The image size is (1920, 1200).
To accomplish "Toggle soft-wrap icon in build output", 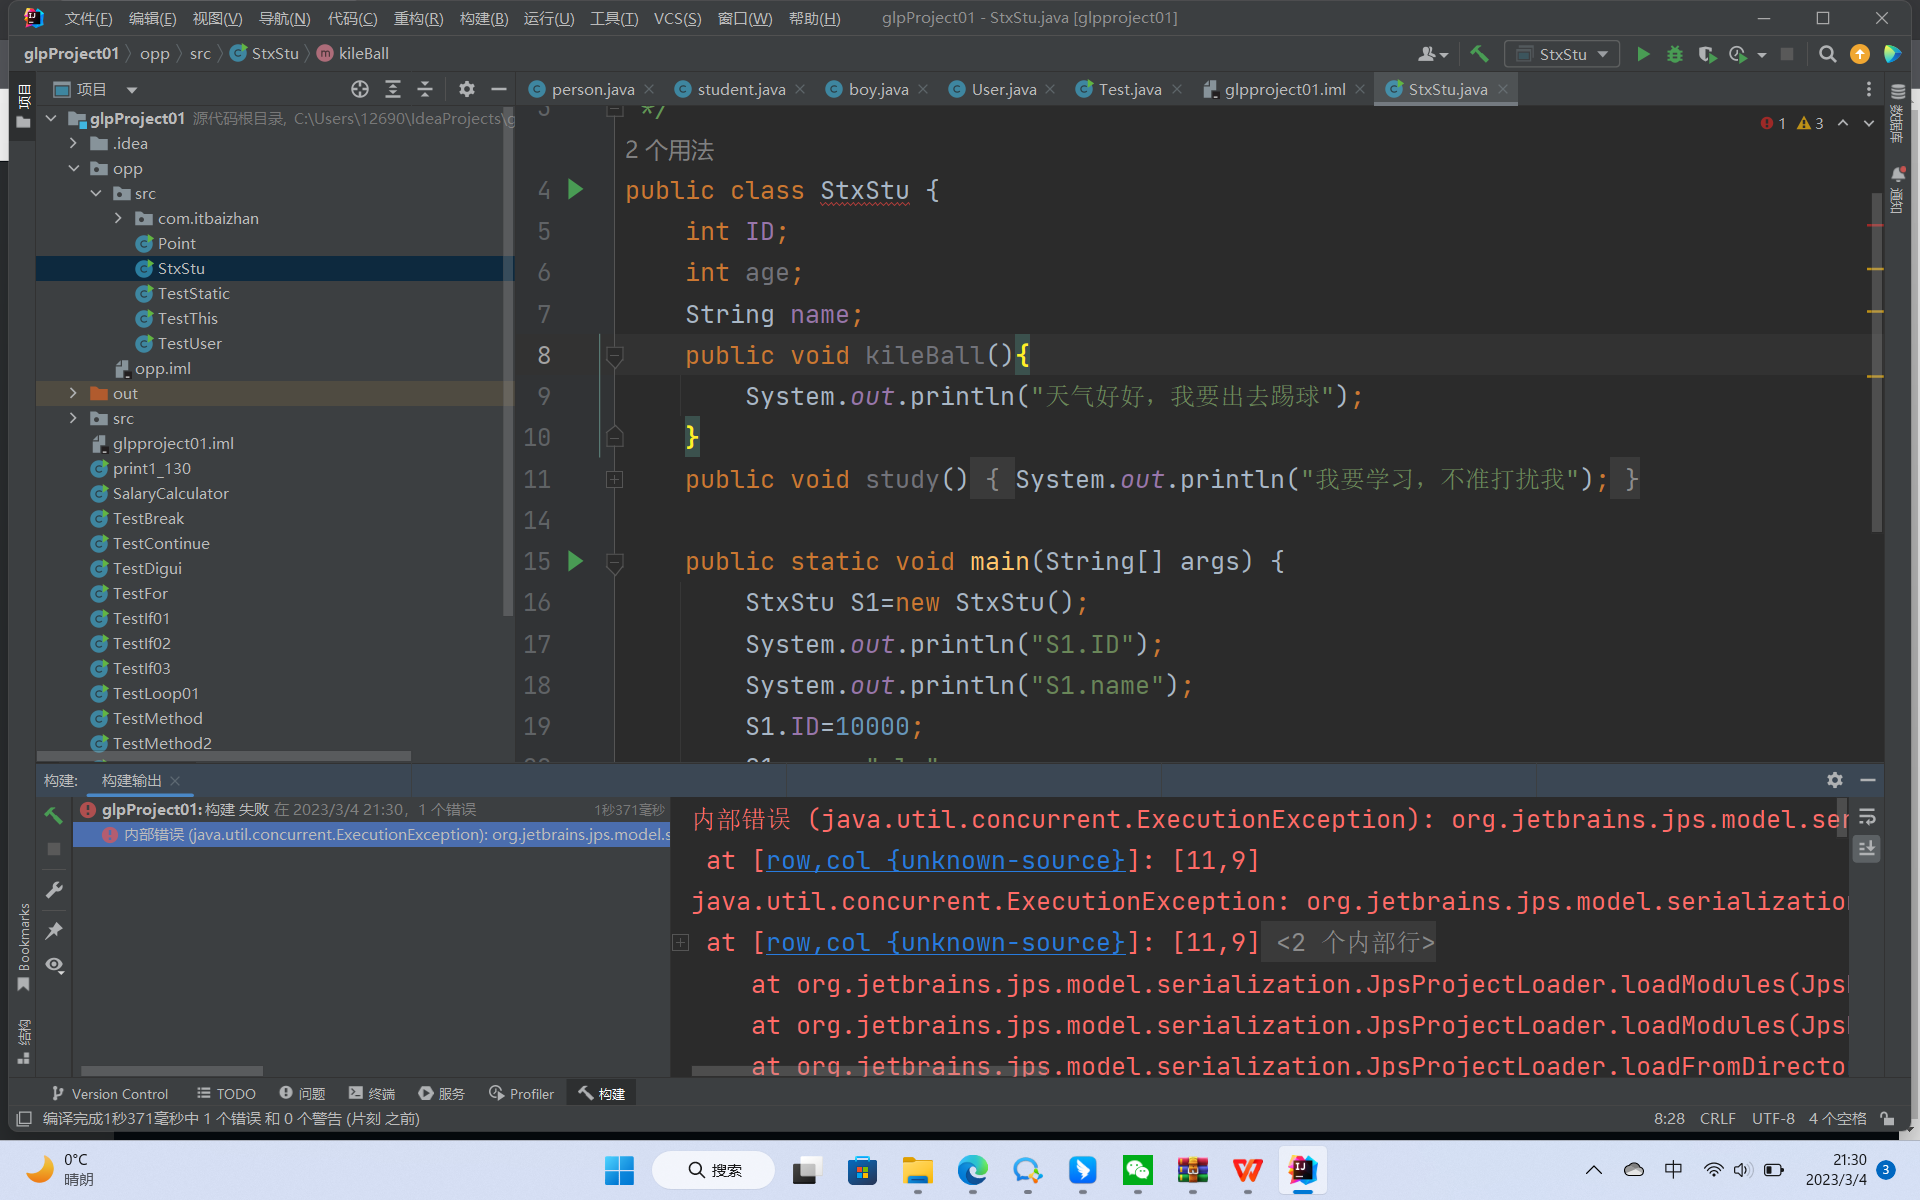I will pyautogui.click(x=1867, y=817).
